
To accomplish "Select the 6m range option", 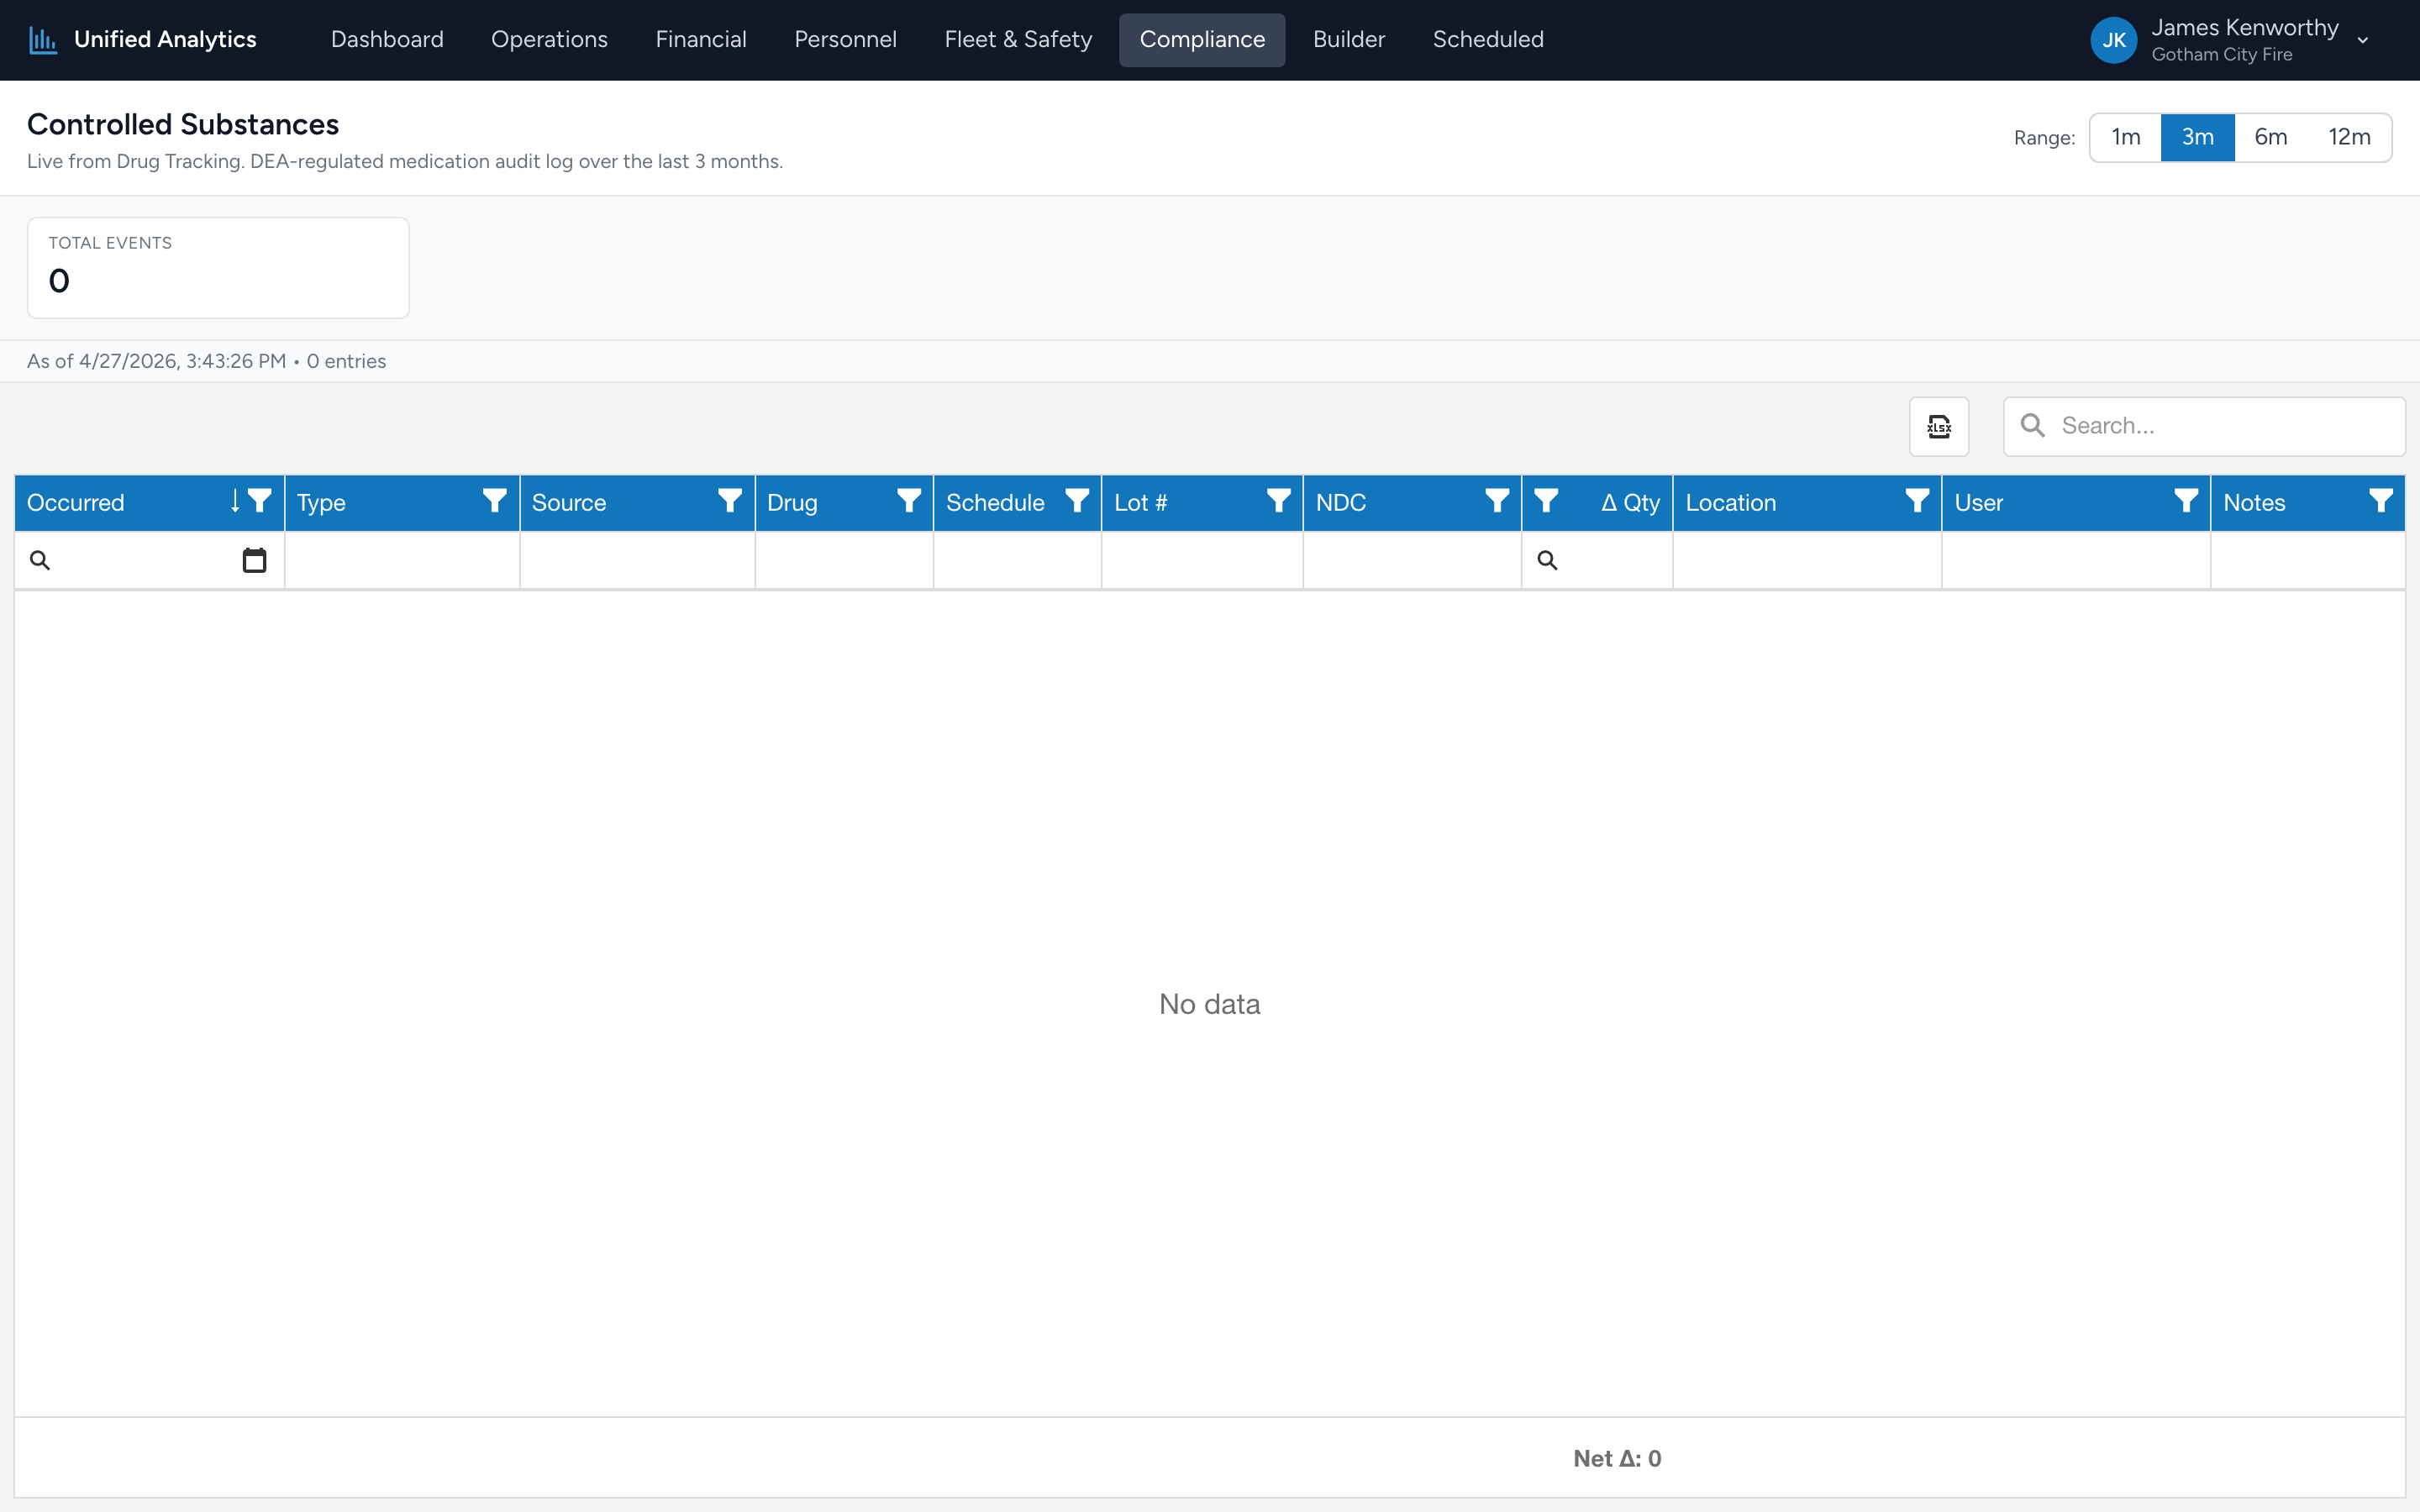I will [x=2271, y=137].
